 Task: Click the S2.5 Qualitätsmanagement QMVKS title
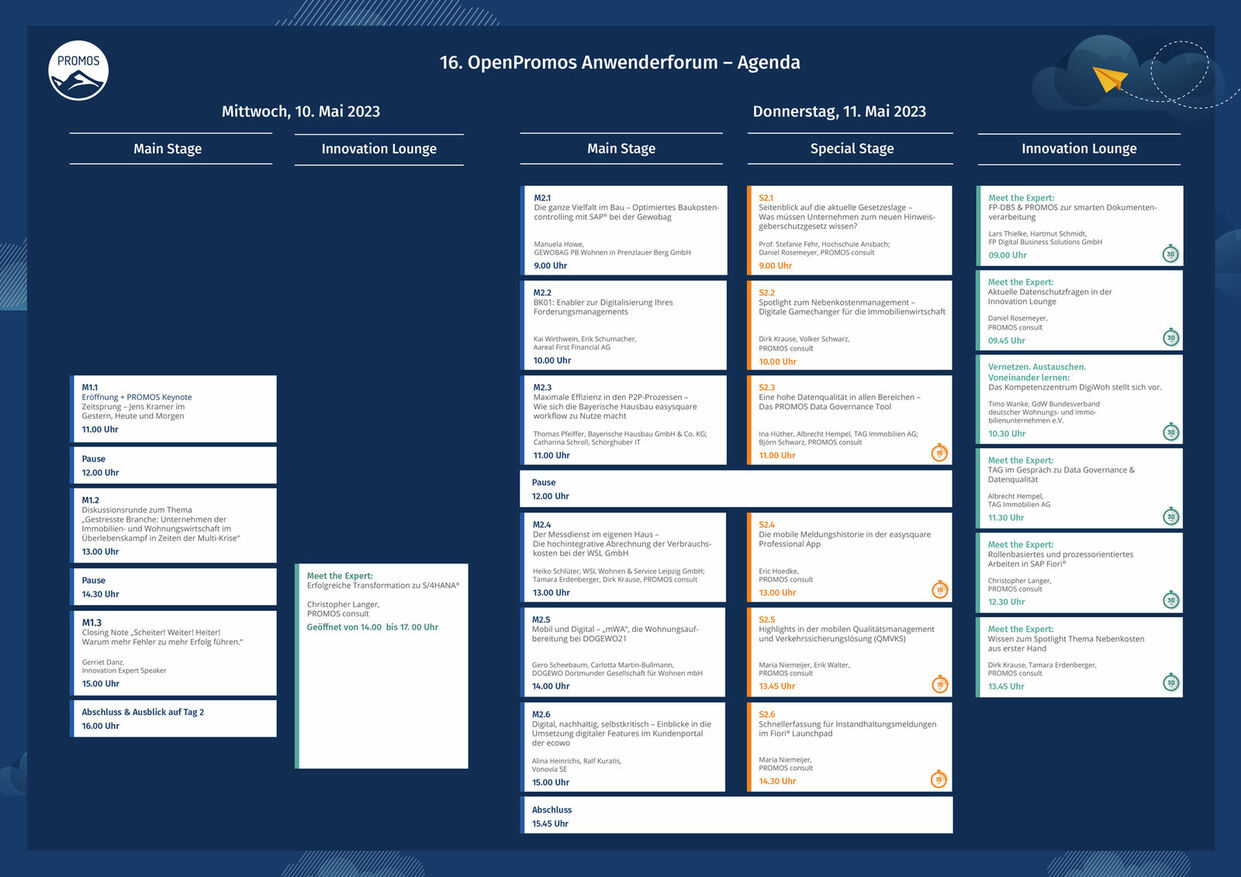[847, 634]
